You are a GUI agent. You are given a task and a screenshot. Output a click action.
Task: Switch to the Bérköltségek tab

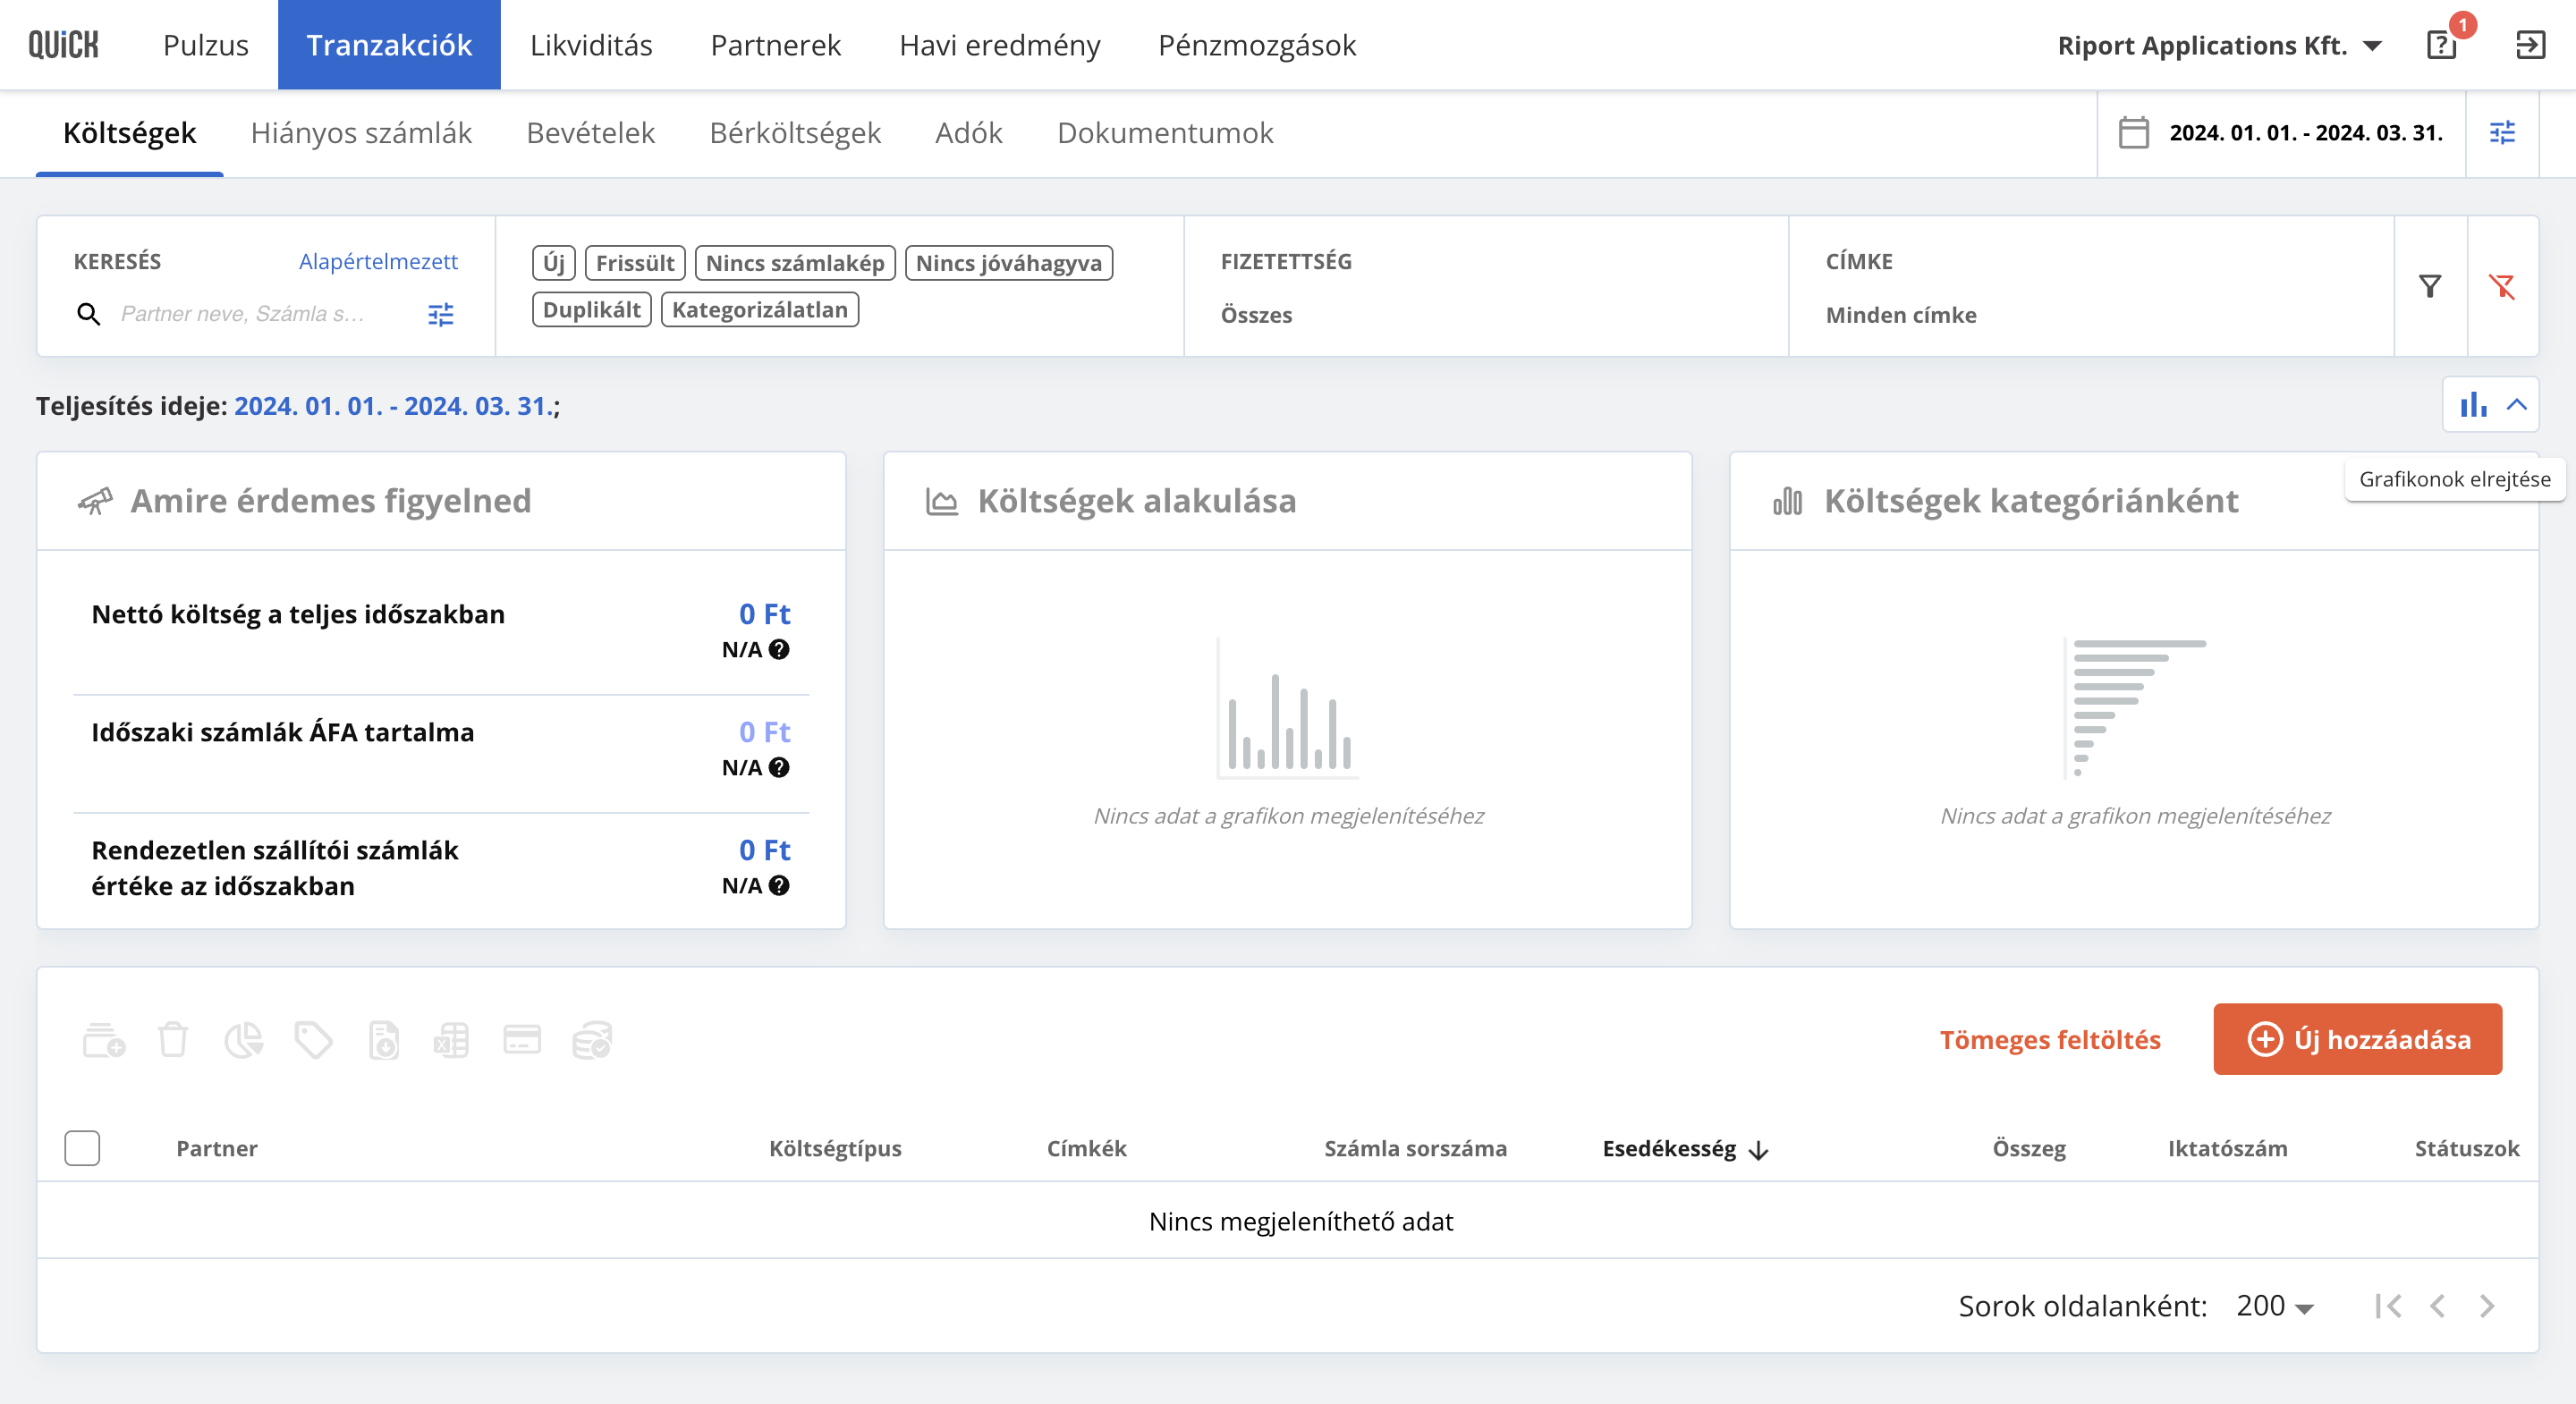pos(795,133)
